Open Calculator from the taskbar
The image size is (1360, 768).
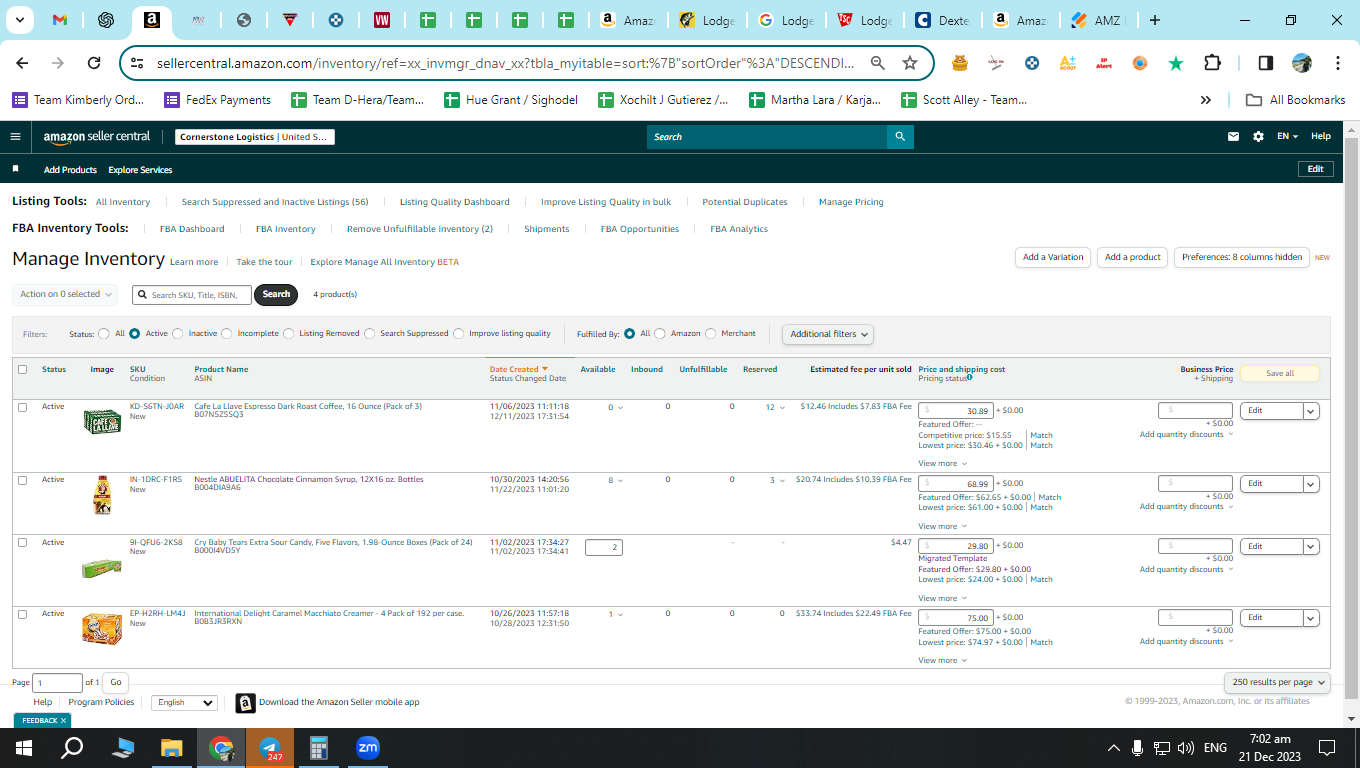(x=319, y=748)
